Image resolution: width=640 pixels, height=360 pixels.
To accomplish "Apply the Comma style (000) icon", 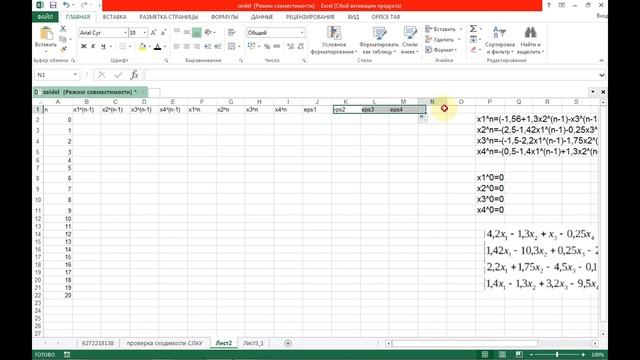I will (277, 47).
